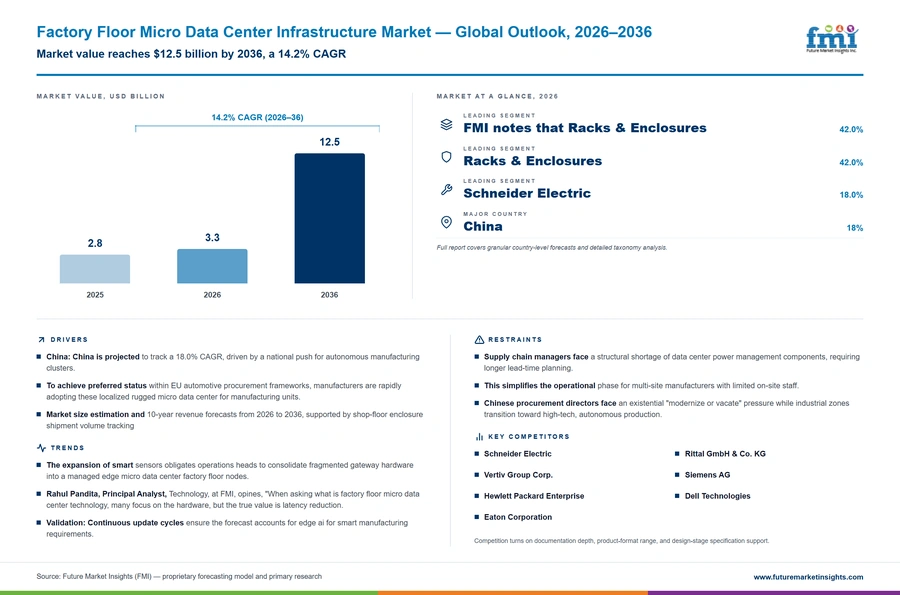Viewport: 900px width, 595px height.
Task: Click Vertiv Group Corp. competitor entry
Action: (518, 475)
